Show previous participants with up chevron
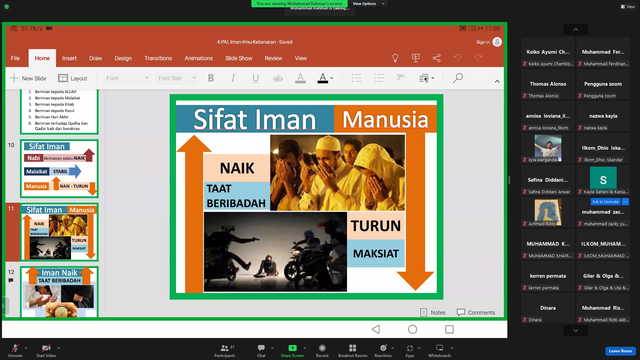Viewport: 640px width, 360px height. click(x=576, y=29)
